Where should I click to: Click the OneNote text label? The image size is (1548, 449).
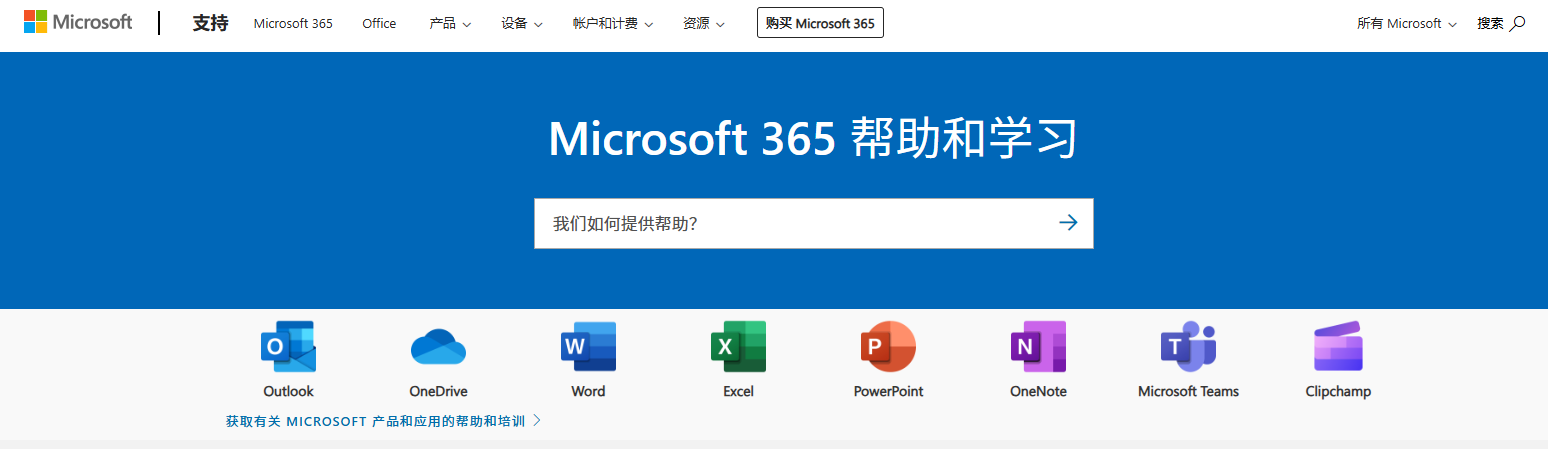coord(1038,391)
